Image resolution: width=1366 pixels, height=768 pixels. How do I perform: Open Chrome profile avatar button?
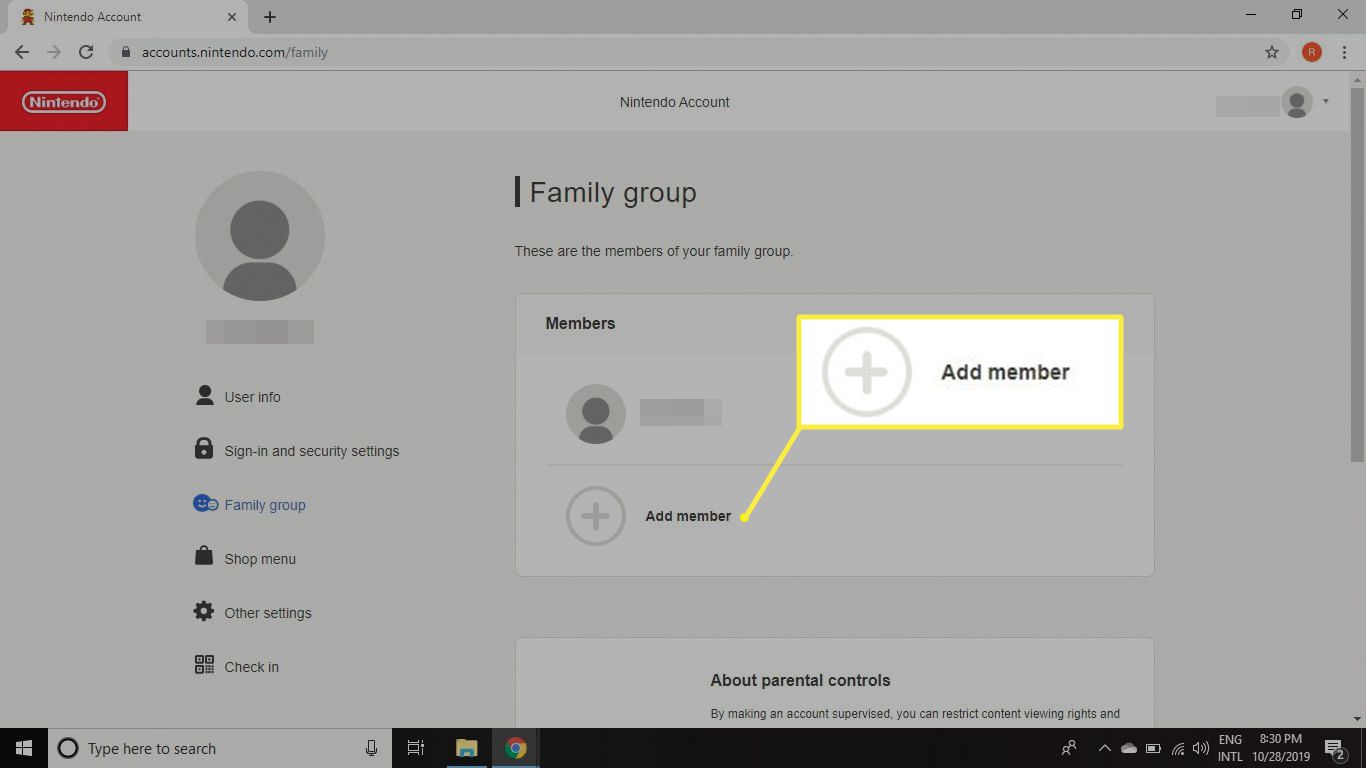[x=1311, y=52]
